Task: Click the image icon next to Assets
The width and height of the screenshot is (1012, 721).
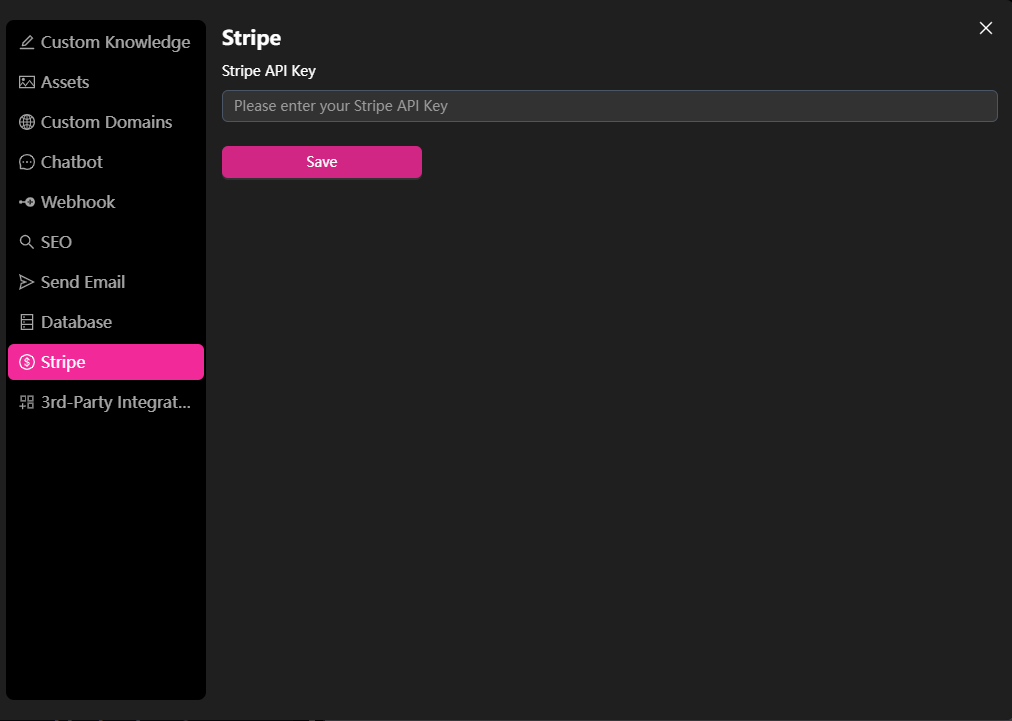Action: click(27, 82)
